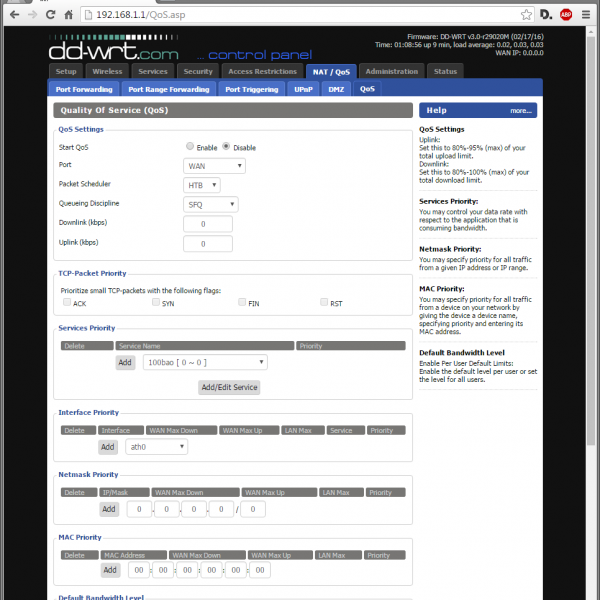The image size is (600, 600).
Task: Click the browser back arrow
Action: point(14,16)
